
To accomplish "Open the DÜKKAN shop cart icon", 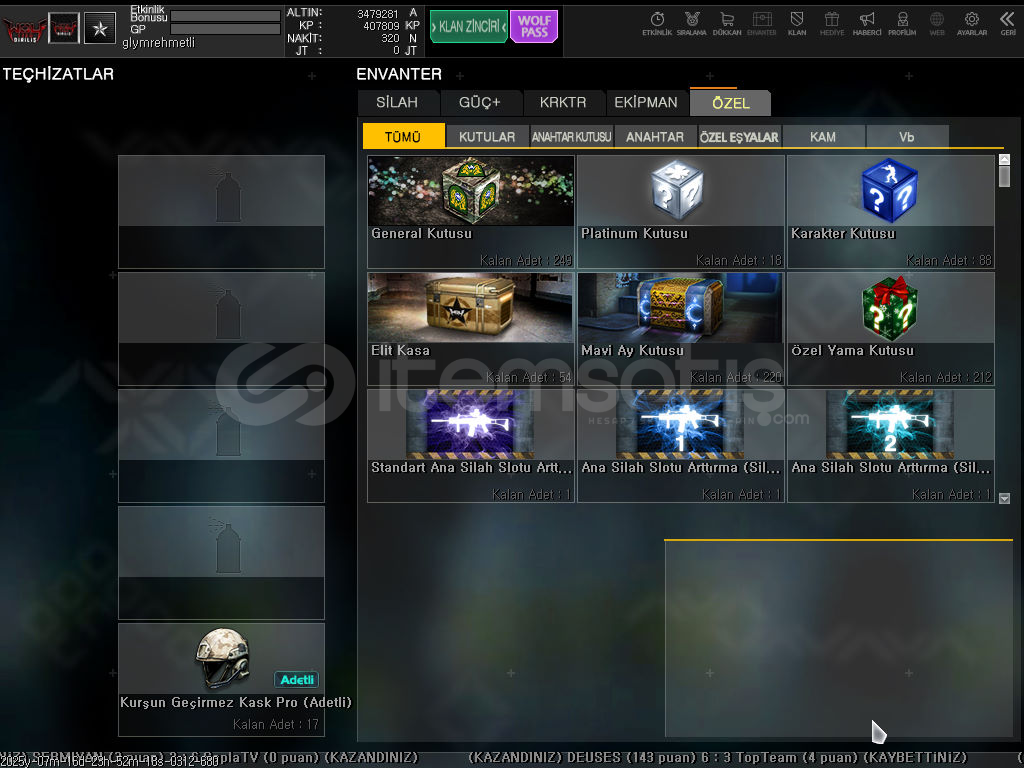I will pos(727,24).
